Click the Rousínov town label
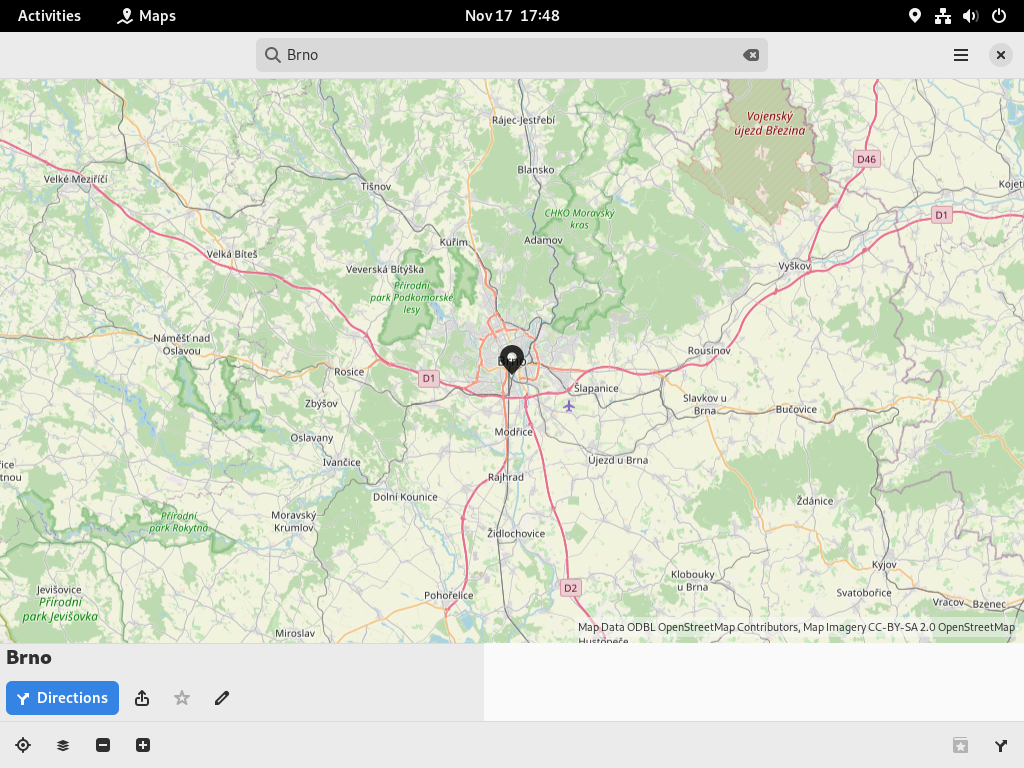The width and height of the screenshot is (1024, 768). click(709, 351)
